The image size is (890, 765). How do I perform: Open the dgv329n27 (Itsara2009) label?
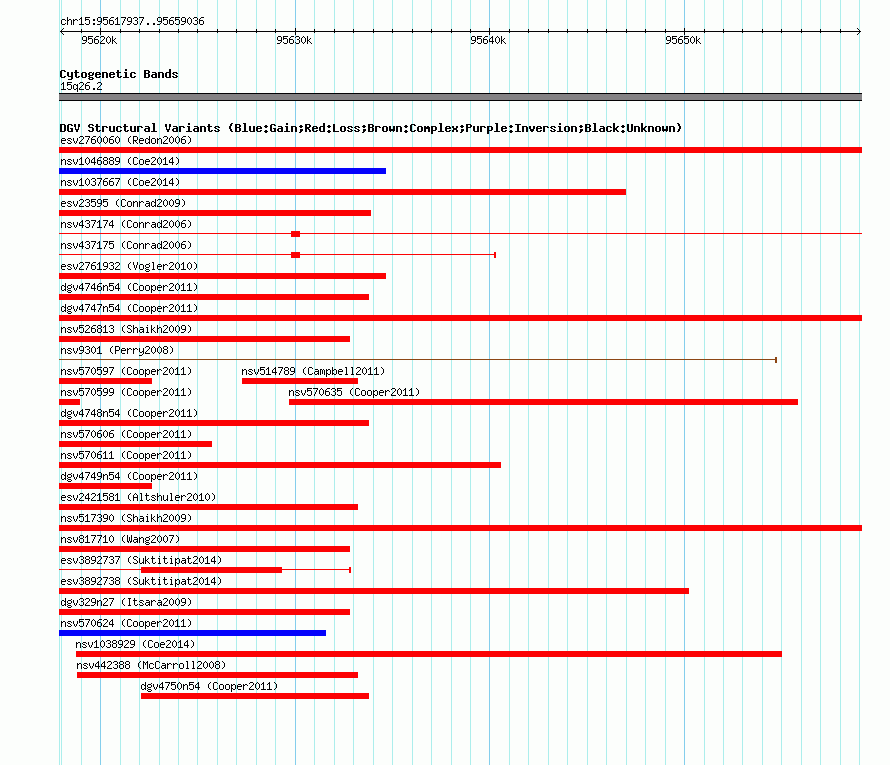click(126, 602)
